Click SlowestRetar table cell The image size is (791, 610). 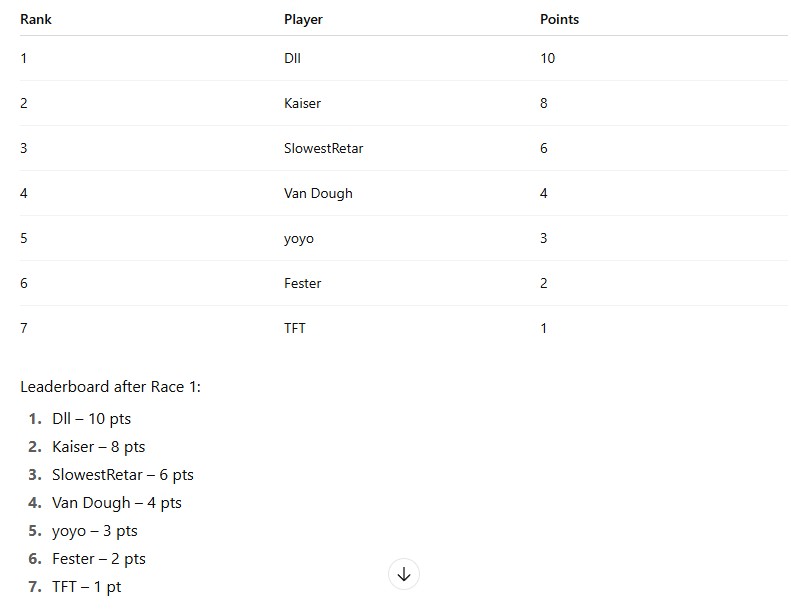point(323,148)
